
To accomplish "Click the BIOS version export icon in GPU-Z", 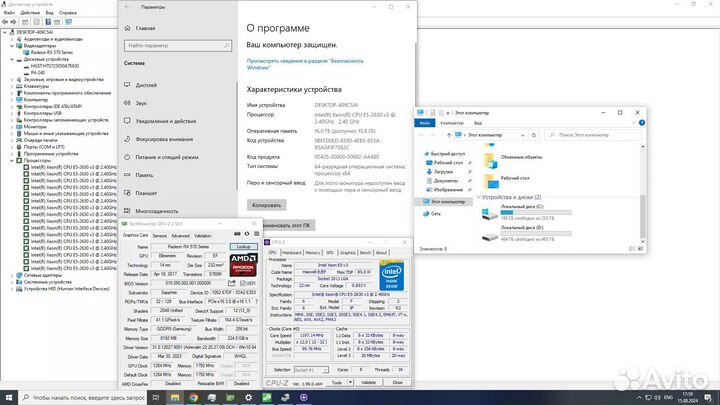I will (232, 283).
